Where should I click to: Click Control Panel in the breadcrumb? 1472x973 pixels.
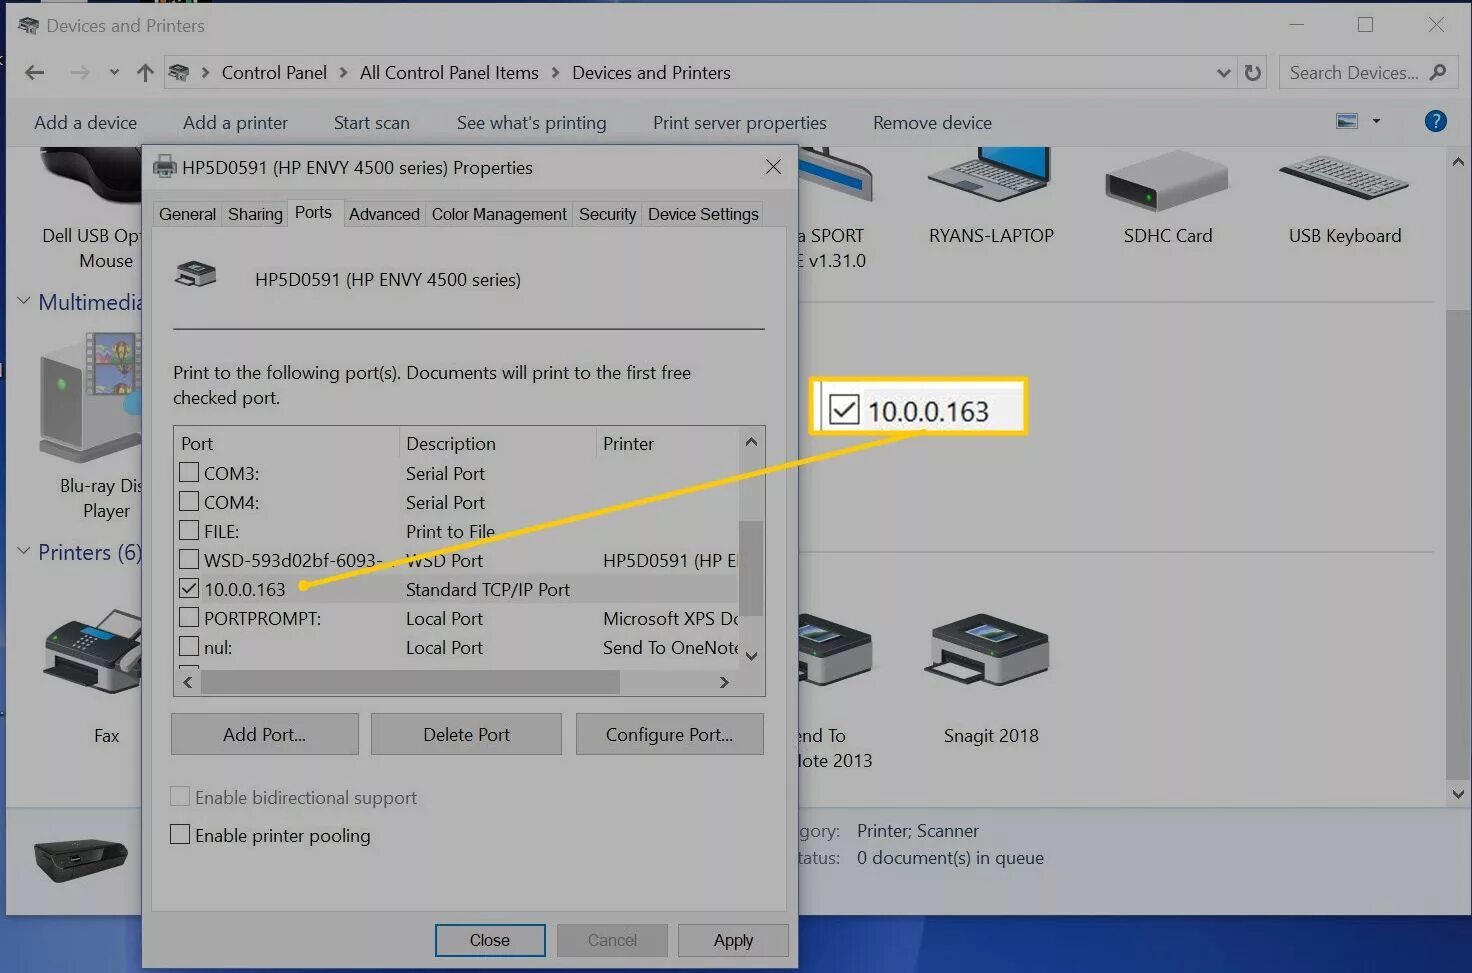[274, 72]
